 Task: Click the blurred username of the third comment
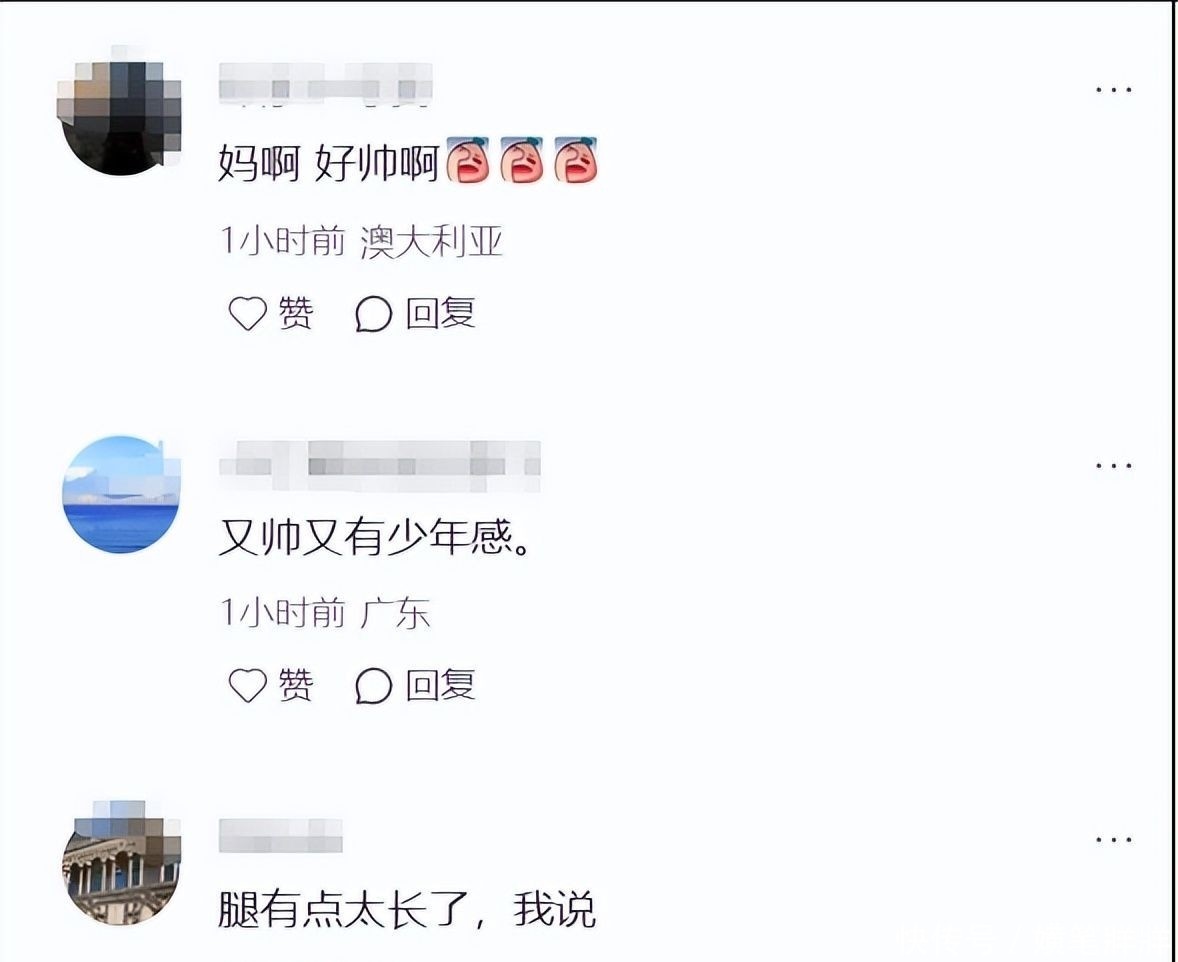[280, 835]
